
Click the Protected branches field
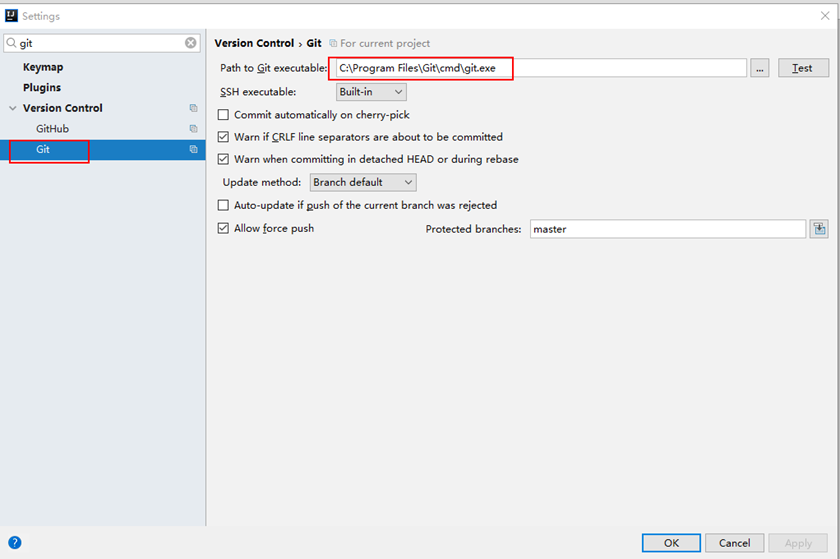pyautogui.click(x=668, y=229)
